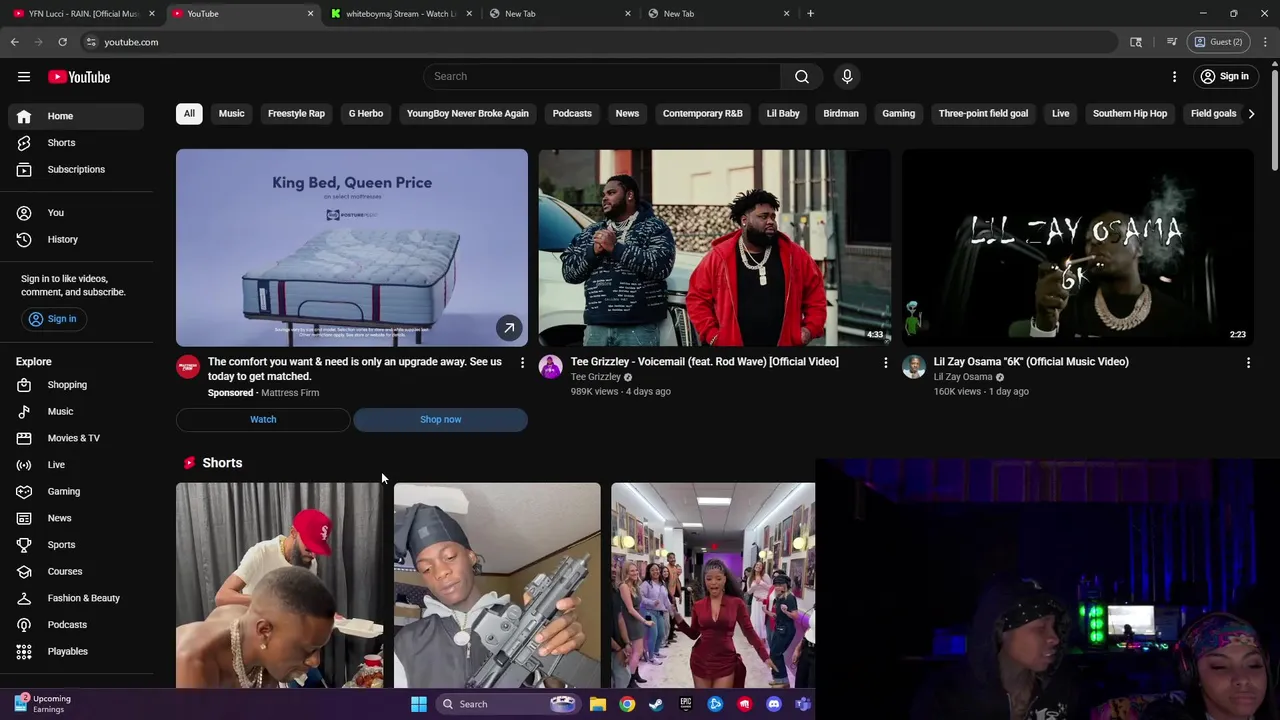Open Courses under Explore
The height and width of the screenshot is (720, 1280).
[76, 572]
